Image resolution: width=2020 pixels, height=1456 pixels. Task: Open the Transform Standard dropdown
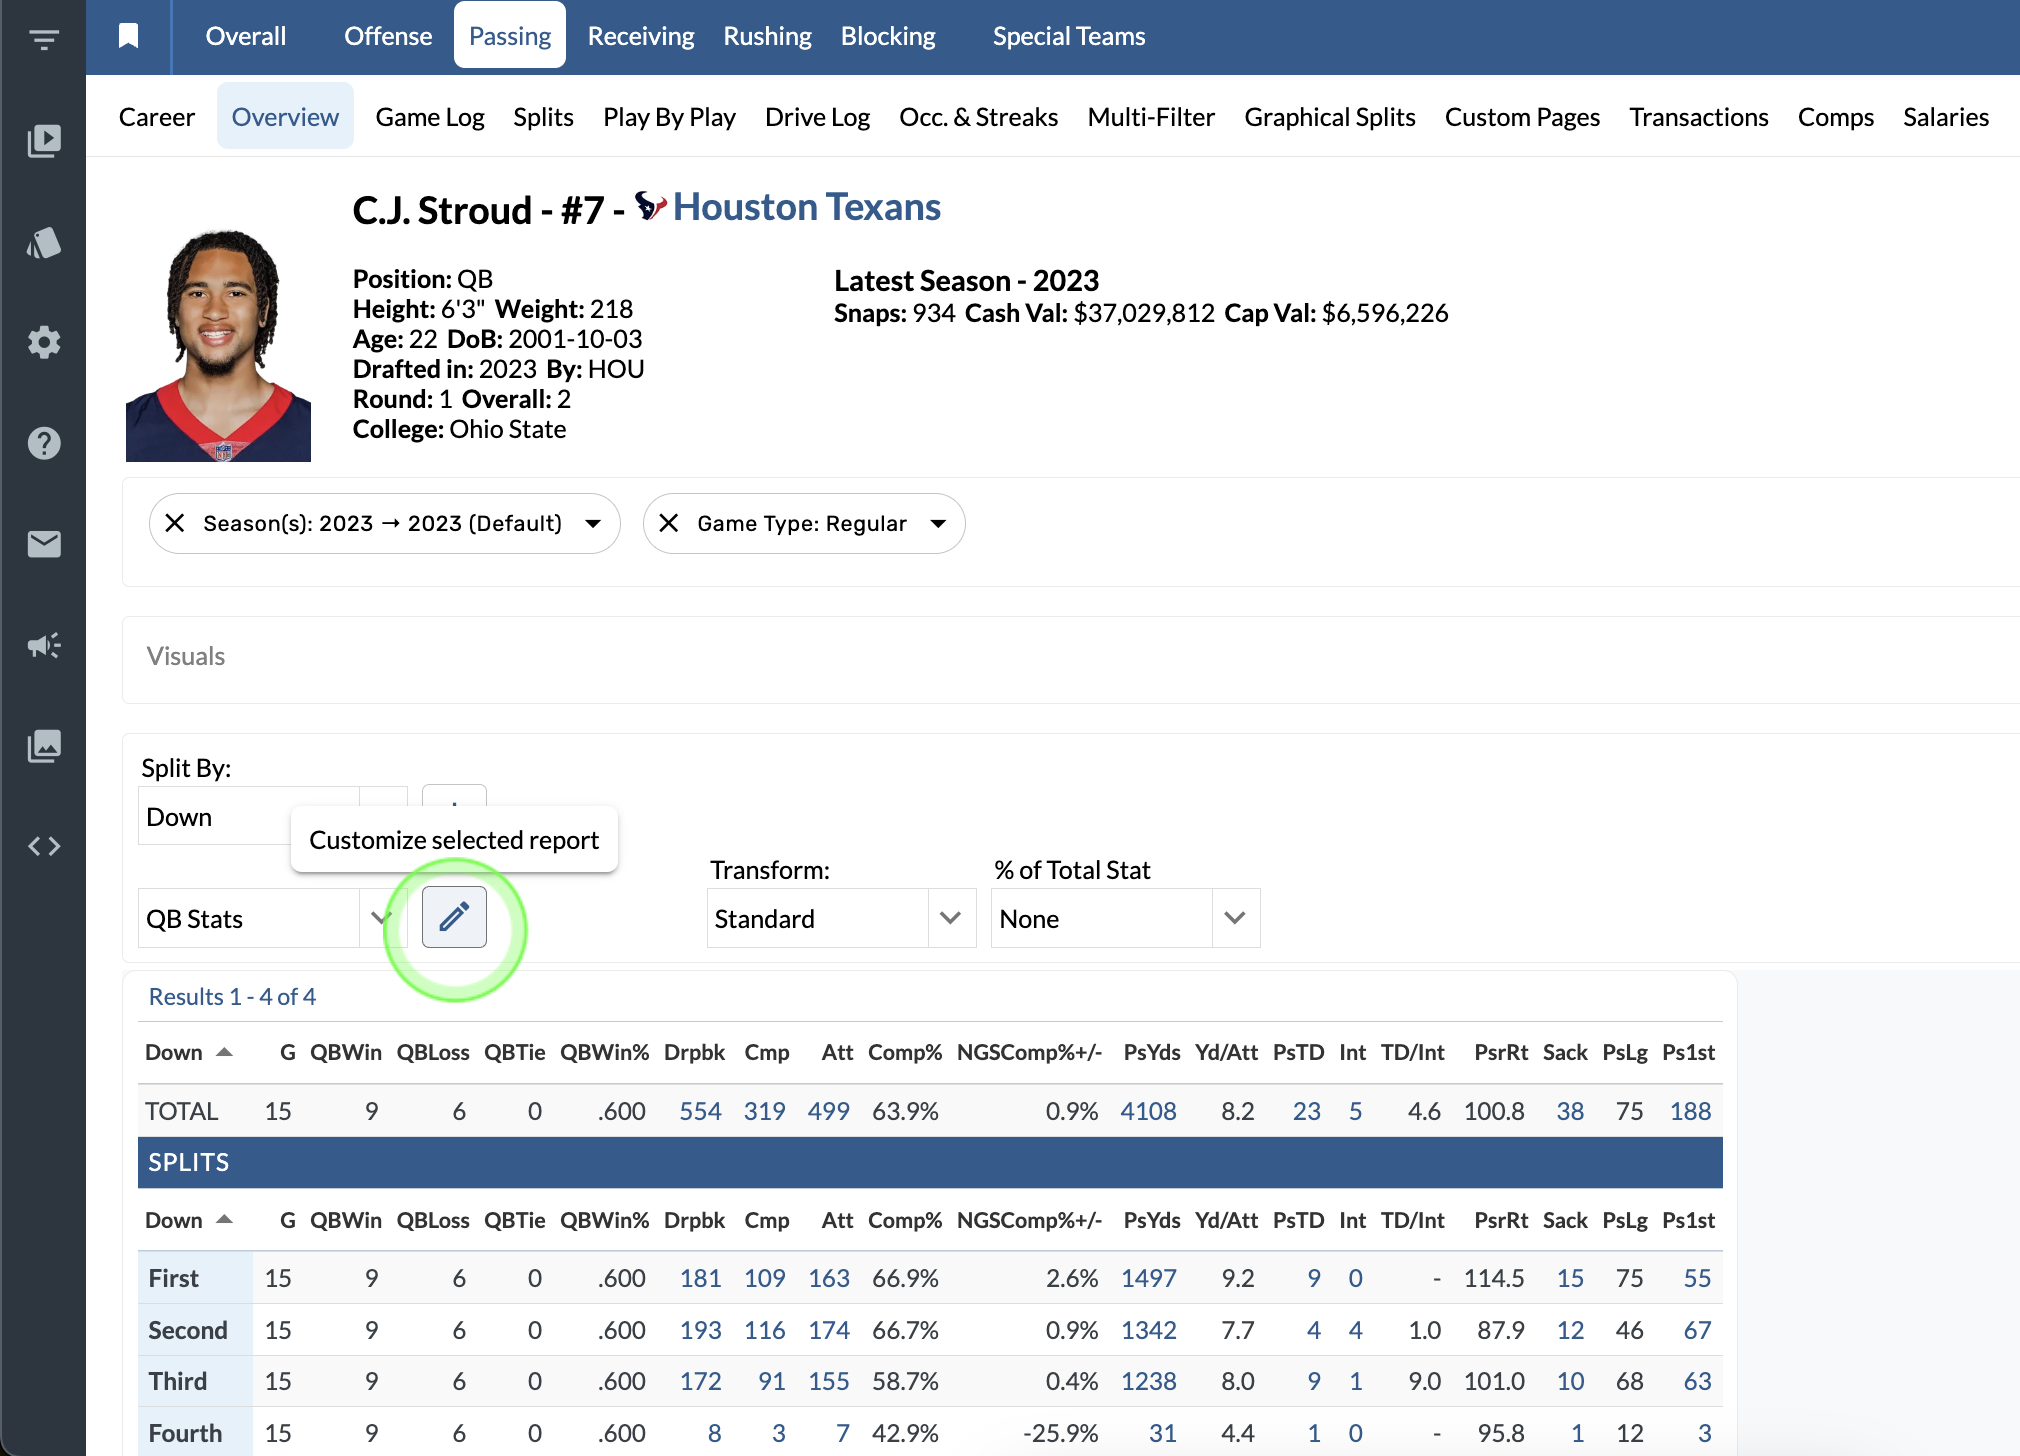(x=949, y=918)
